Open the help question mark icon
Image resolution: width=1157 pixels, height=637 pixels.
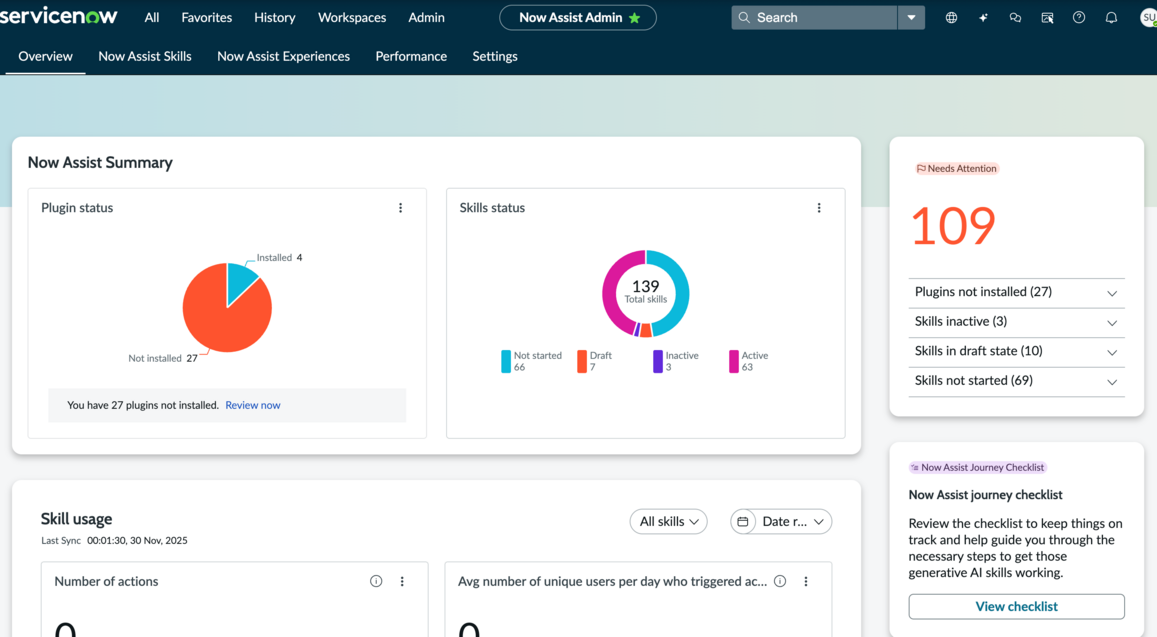pos(1079,18)
